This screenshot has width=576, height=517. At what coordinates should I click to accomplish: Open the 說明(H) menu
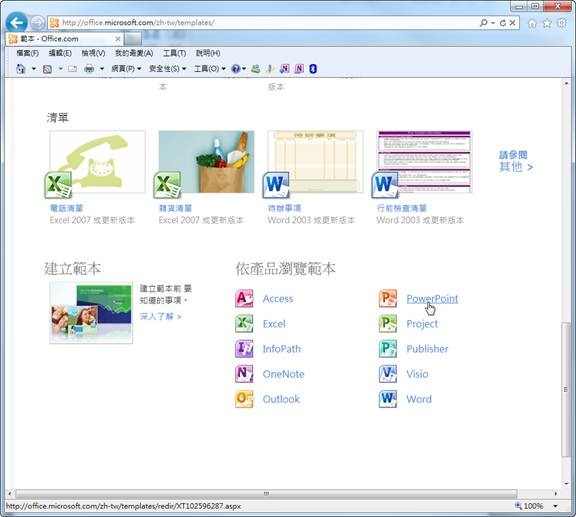pyautogui.click(x=208, y=53)
